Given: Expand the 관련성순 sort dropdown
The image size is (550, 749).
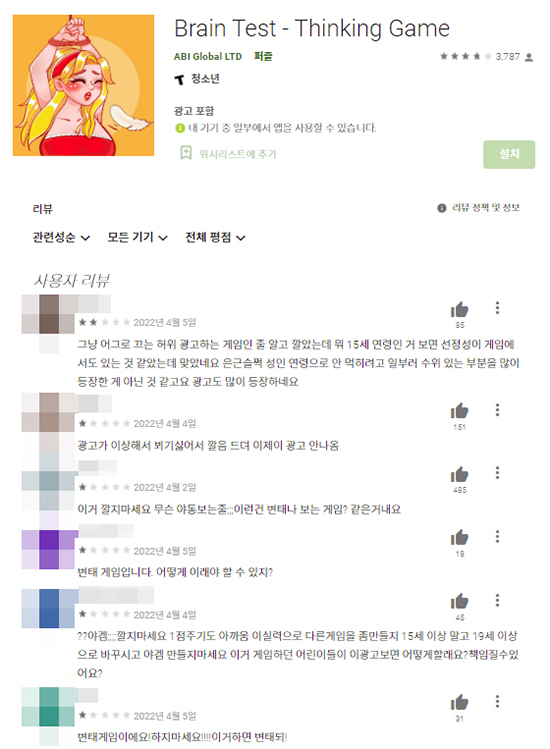Looking at the screenshot, I should point(61,237).
